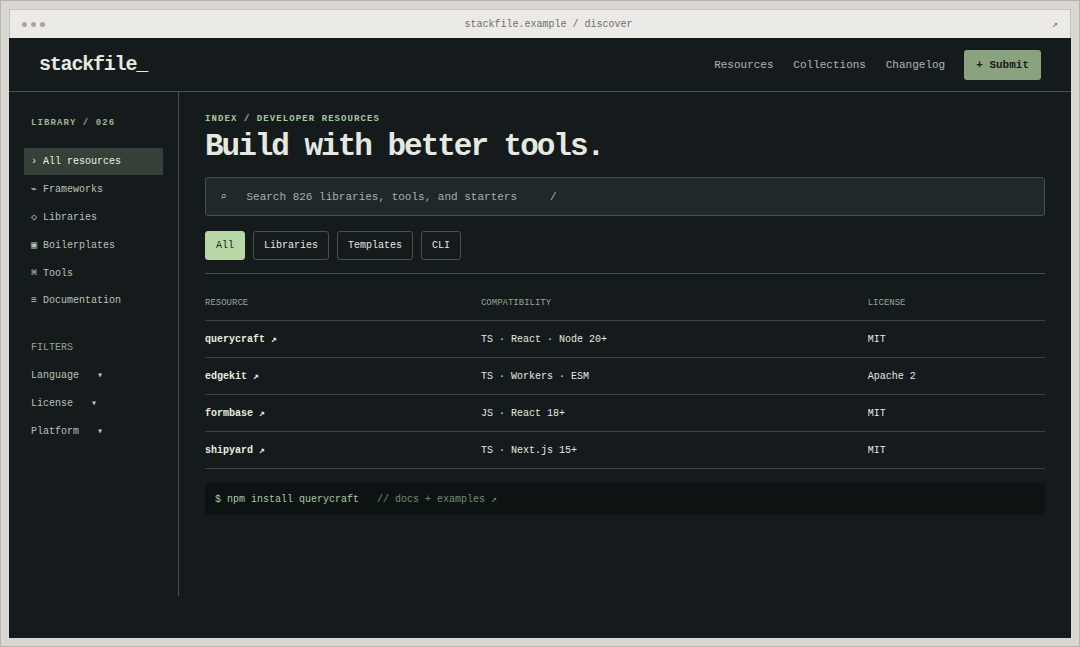Open the docs + examples link

[x=437, y=499]
